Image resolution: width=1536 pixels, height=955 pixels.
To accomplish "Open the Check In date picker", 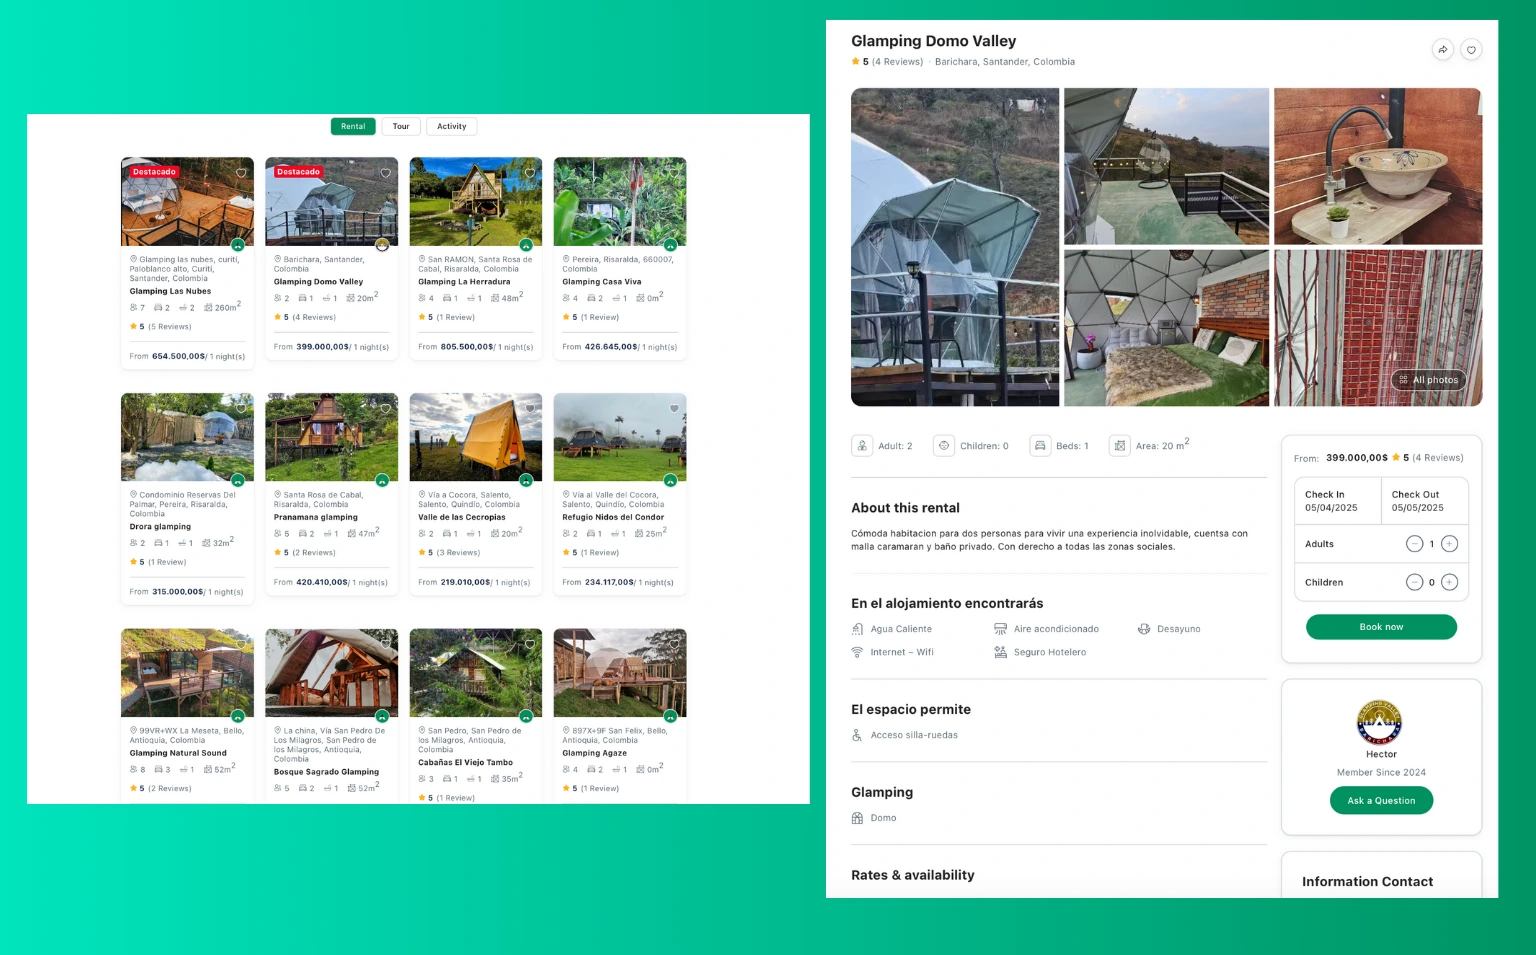I will pos(1337,501).
